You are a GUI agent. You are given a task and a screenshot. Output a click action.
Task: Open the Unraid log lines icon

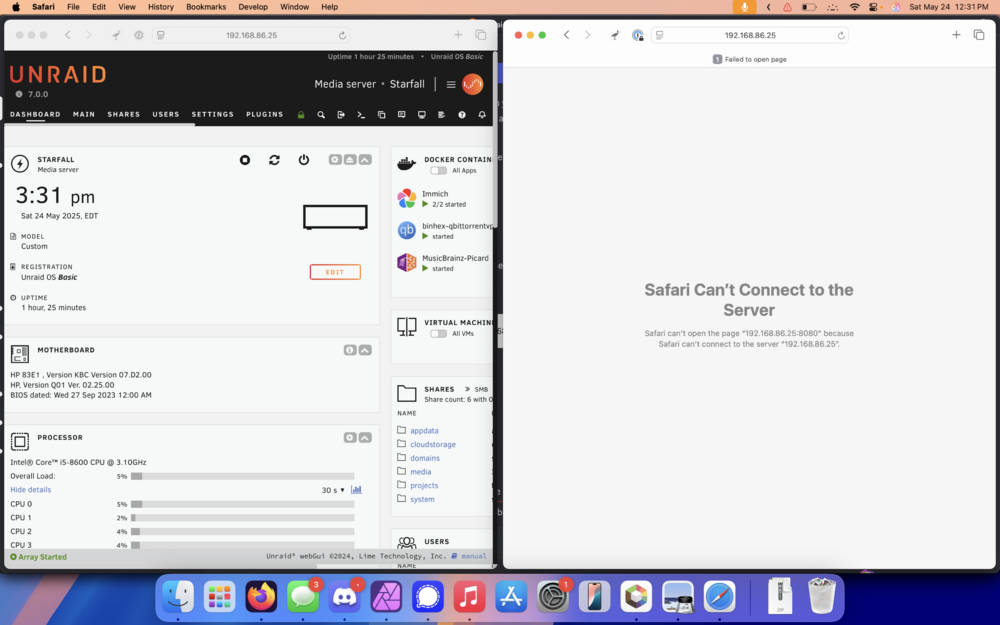tap(441, 115)
